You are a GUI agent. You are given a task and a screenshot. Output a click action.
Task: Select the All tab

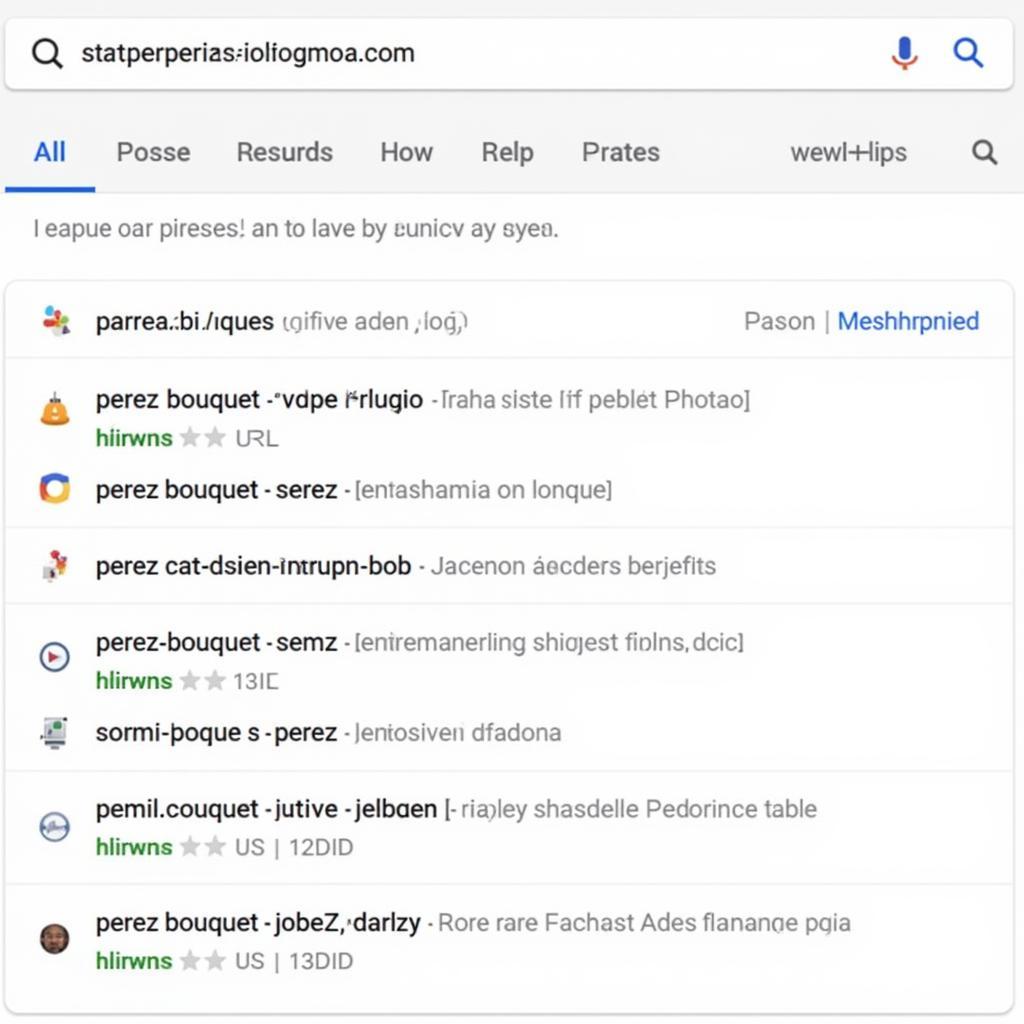click(x=50, y=152)
